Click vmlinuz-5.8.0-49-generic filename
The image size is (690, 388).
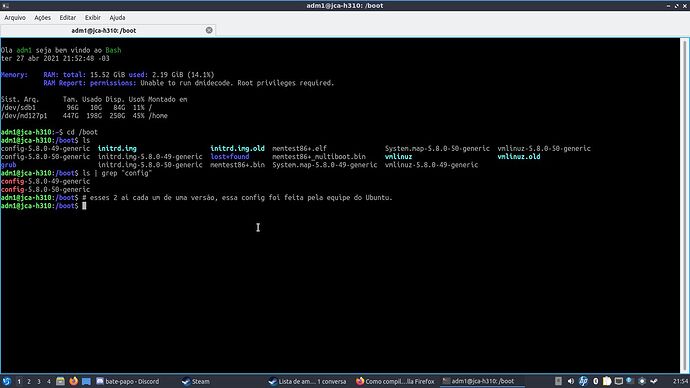[431, 165]
